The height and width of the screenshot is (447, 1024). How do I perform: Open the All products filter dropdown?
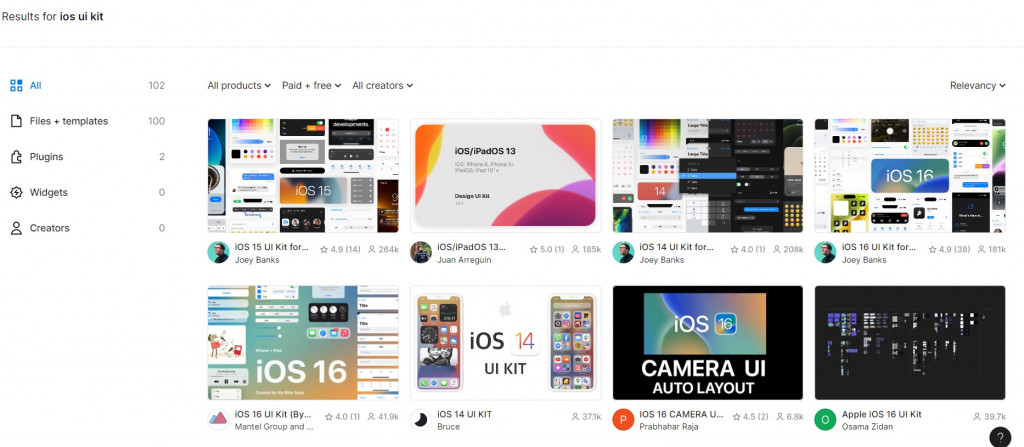pos(239,86)
